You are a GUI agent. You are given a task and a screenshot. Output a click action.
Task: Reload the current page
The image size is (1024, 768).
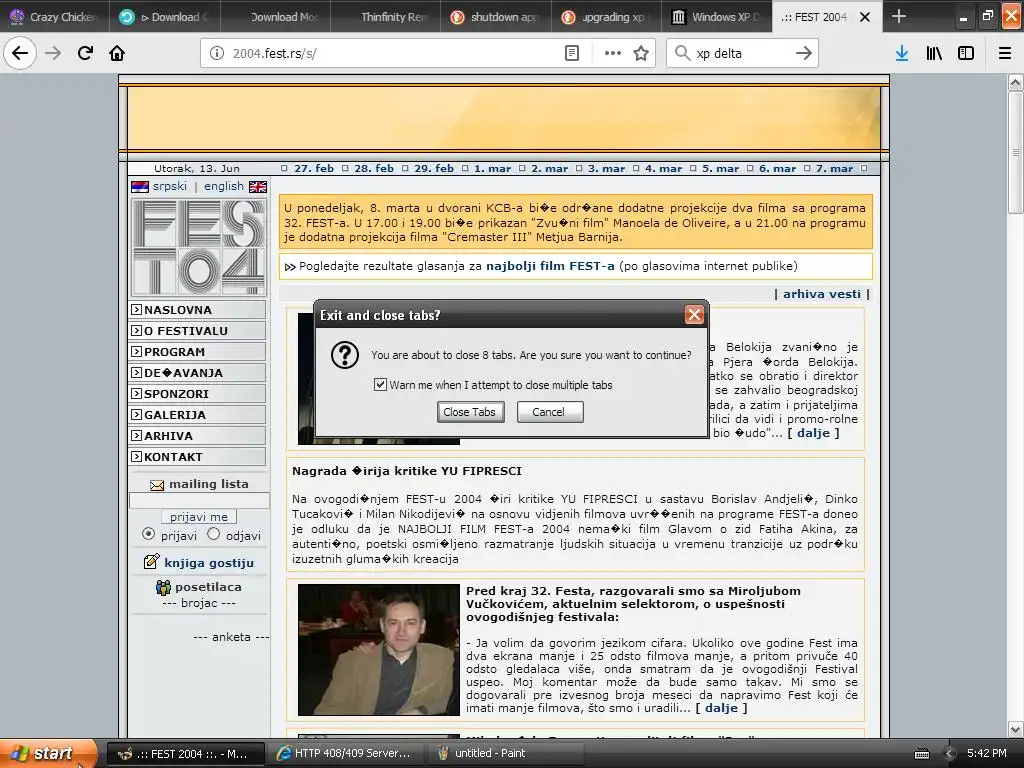click(x=85, y=53)
